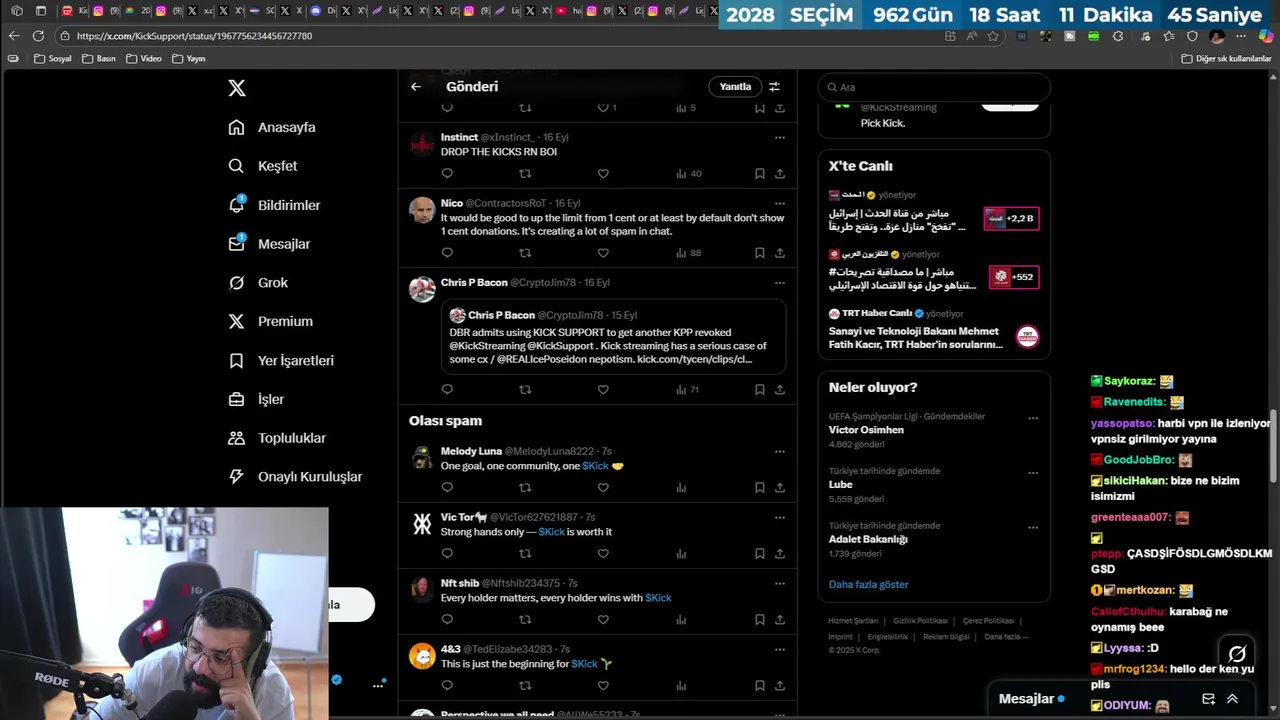The width and height of the screenshot is (1280, 720).
Task: Expand the Mesajlar drawer
Action: [1232, 699]
